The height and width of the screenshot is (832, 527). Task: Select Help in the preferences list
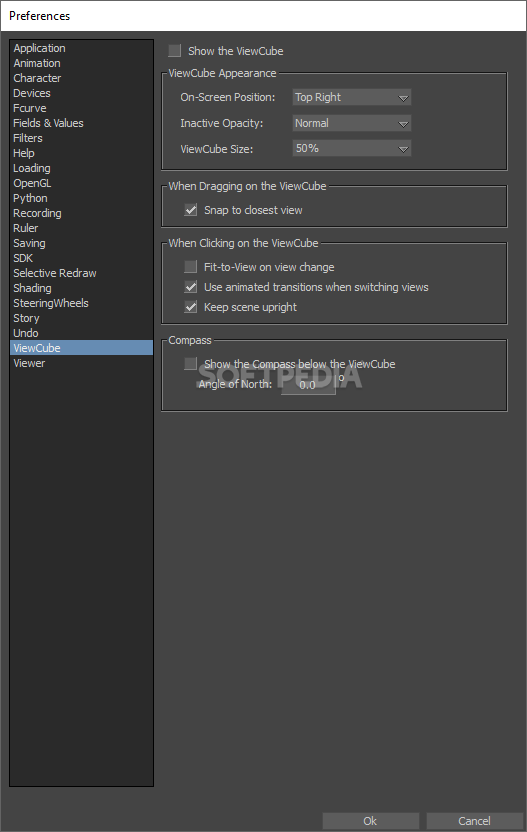(x=82, y=153)
